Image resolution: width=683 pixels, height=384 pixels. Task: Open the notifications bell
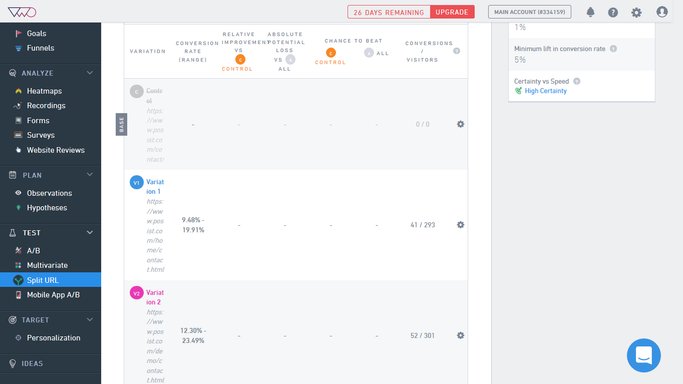coord(590,12)
